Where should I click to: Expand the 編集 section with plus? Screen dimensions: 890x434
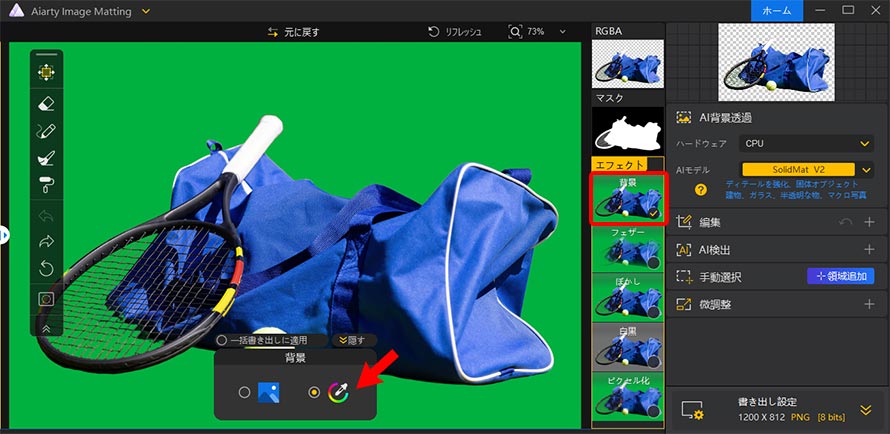point(869,222)
